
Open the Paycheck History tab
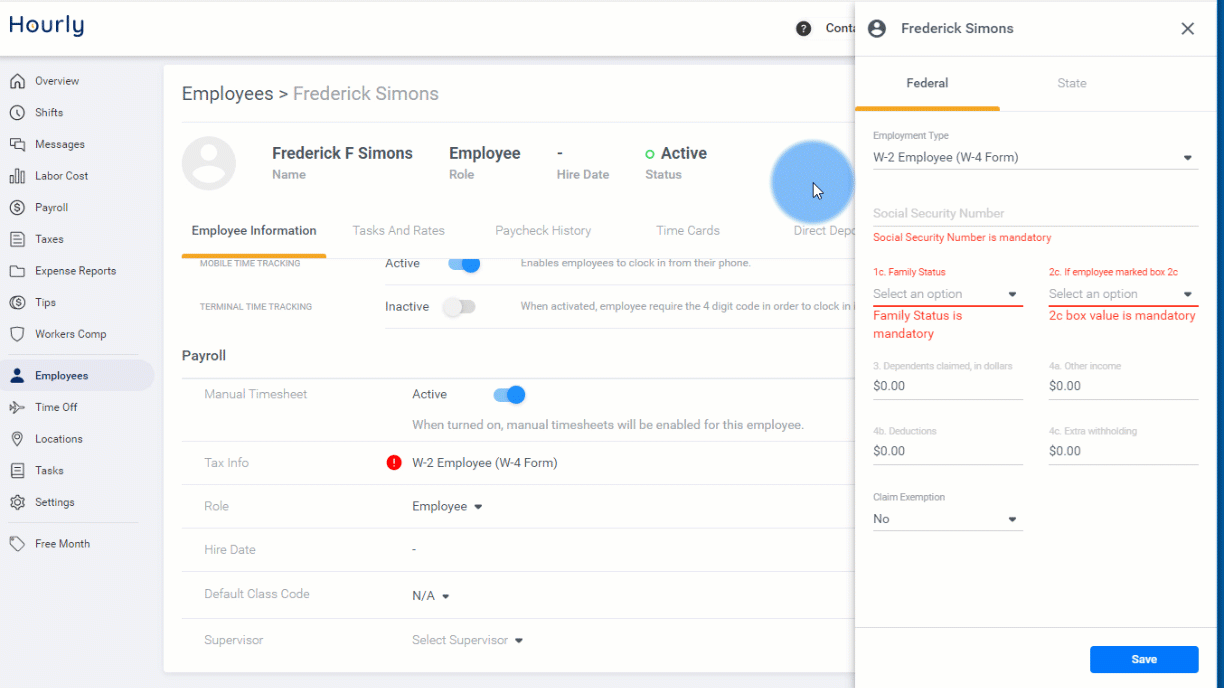click(543, 231)
